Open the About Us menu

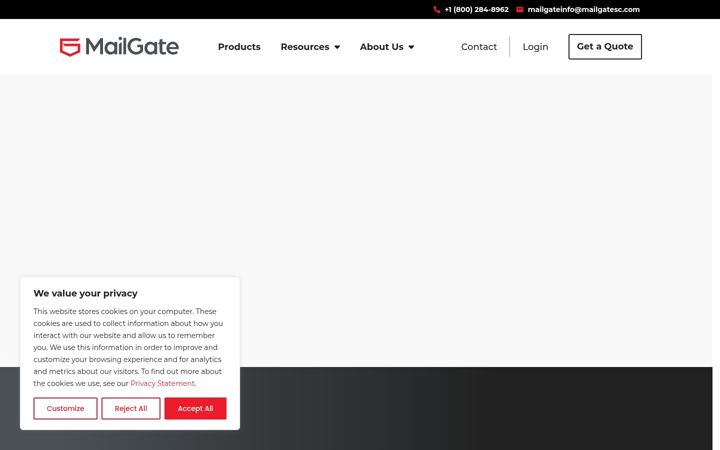pos(382,47)
